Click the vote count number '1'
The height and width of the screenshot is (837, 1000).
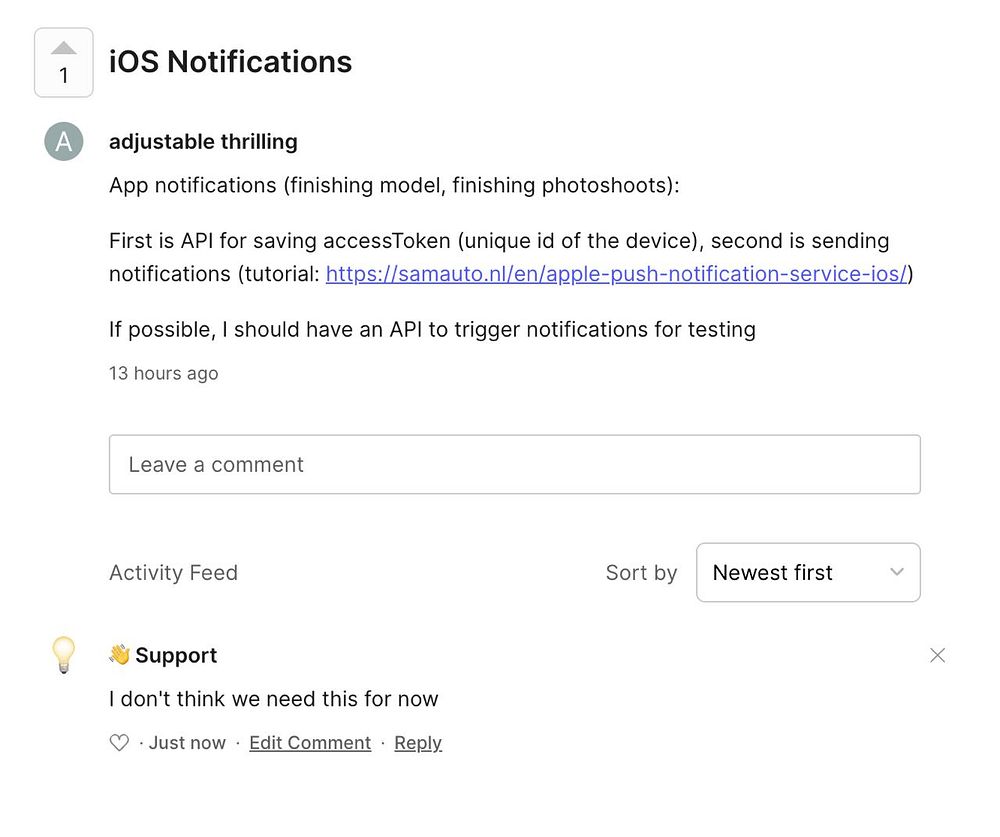point(64,77)
